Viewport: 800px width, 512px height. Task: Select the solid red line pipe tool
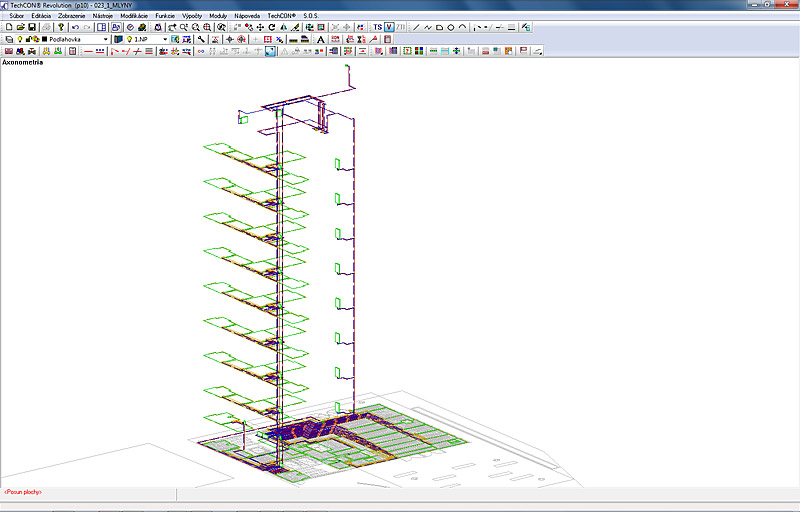(x=88, y=51)
